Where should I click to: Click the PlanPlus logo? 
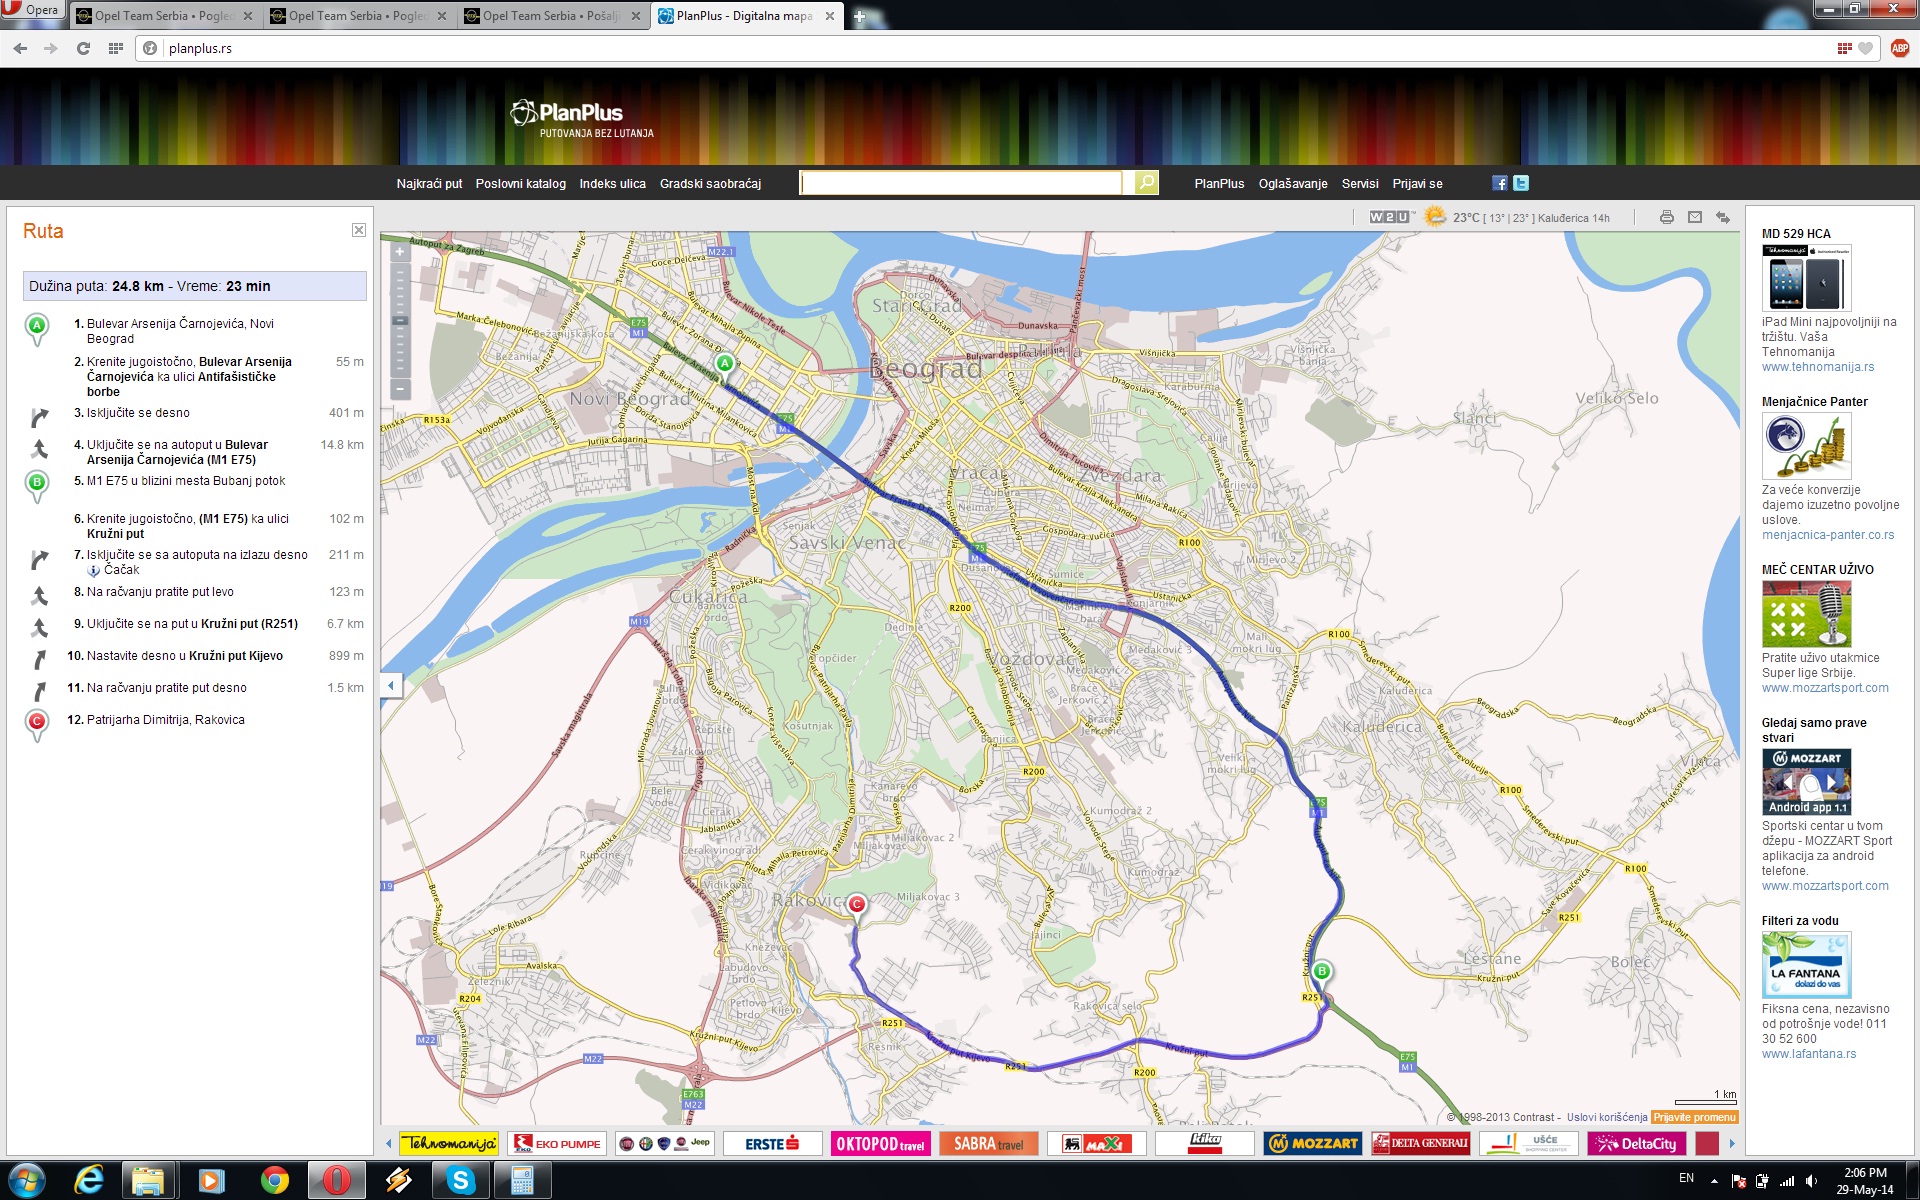coord(581,119)
